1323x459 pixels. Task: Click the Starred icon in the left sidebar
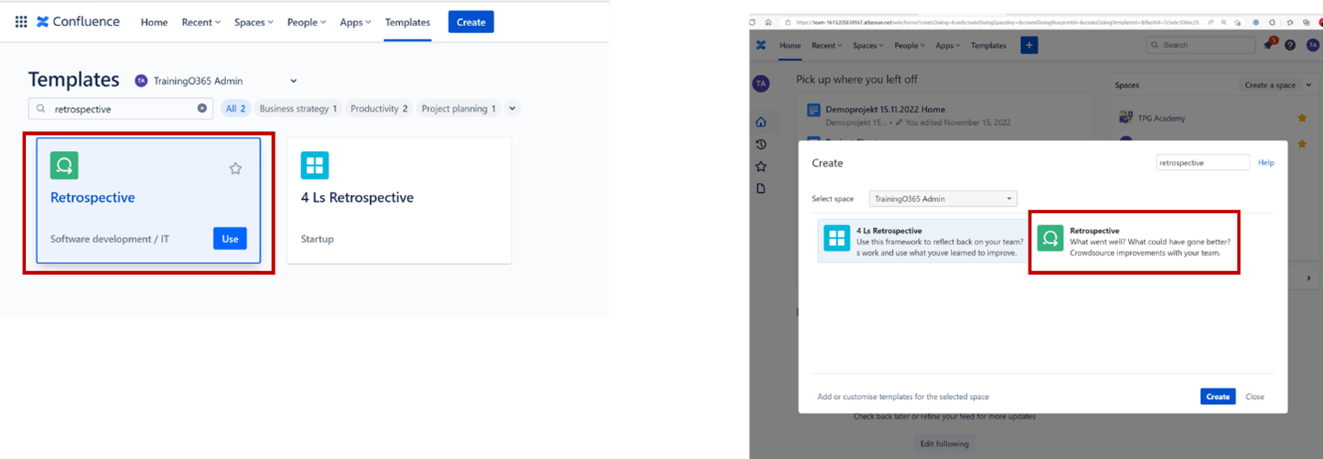pos(761,166)
